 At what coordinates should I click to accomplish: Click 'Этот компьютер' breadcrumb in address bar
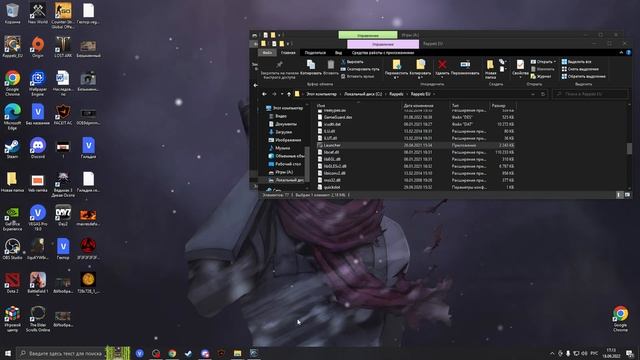tap(322, 94)
